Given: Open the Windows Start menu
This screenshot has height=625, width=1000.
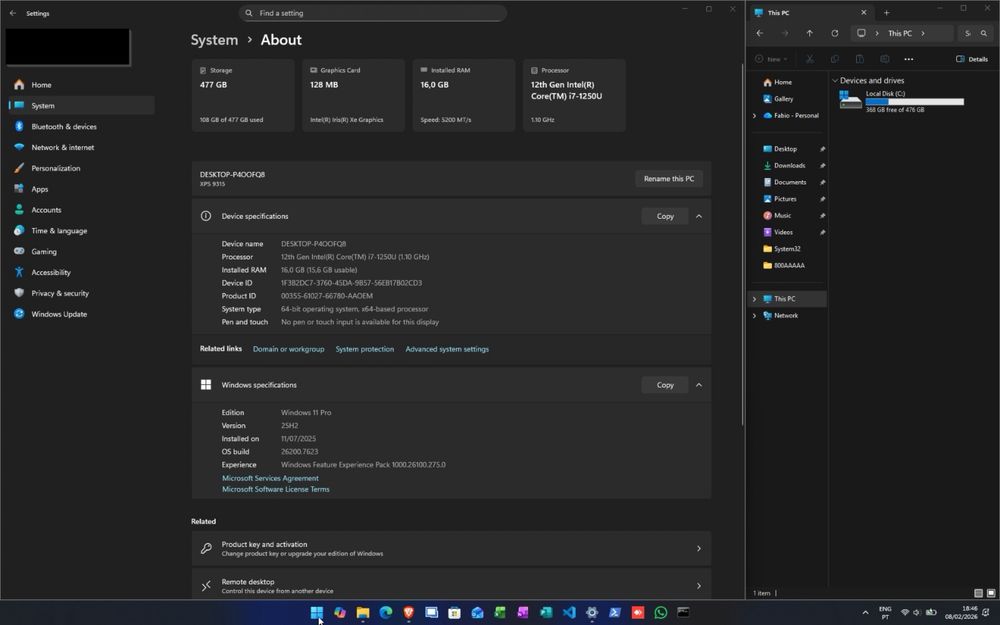Looking at the screenshot, I should click(317, 613).
